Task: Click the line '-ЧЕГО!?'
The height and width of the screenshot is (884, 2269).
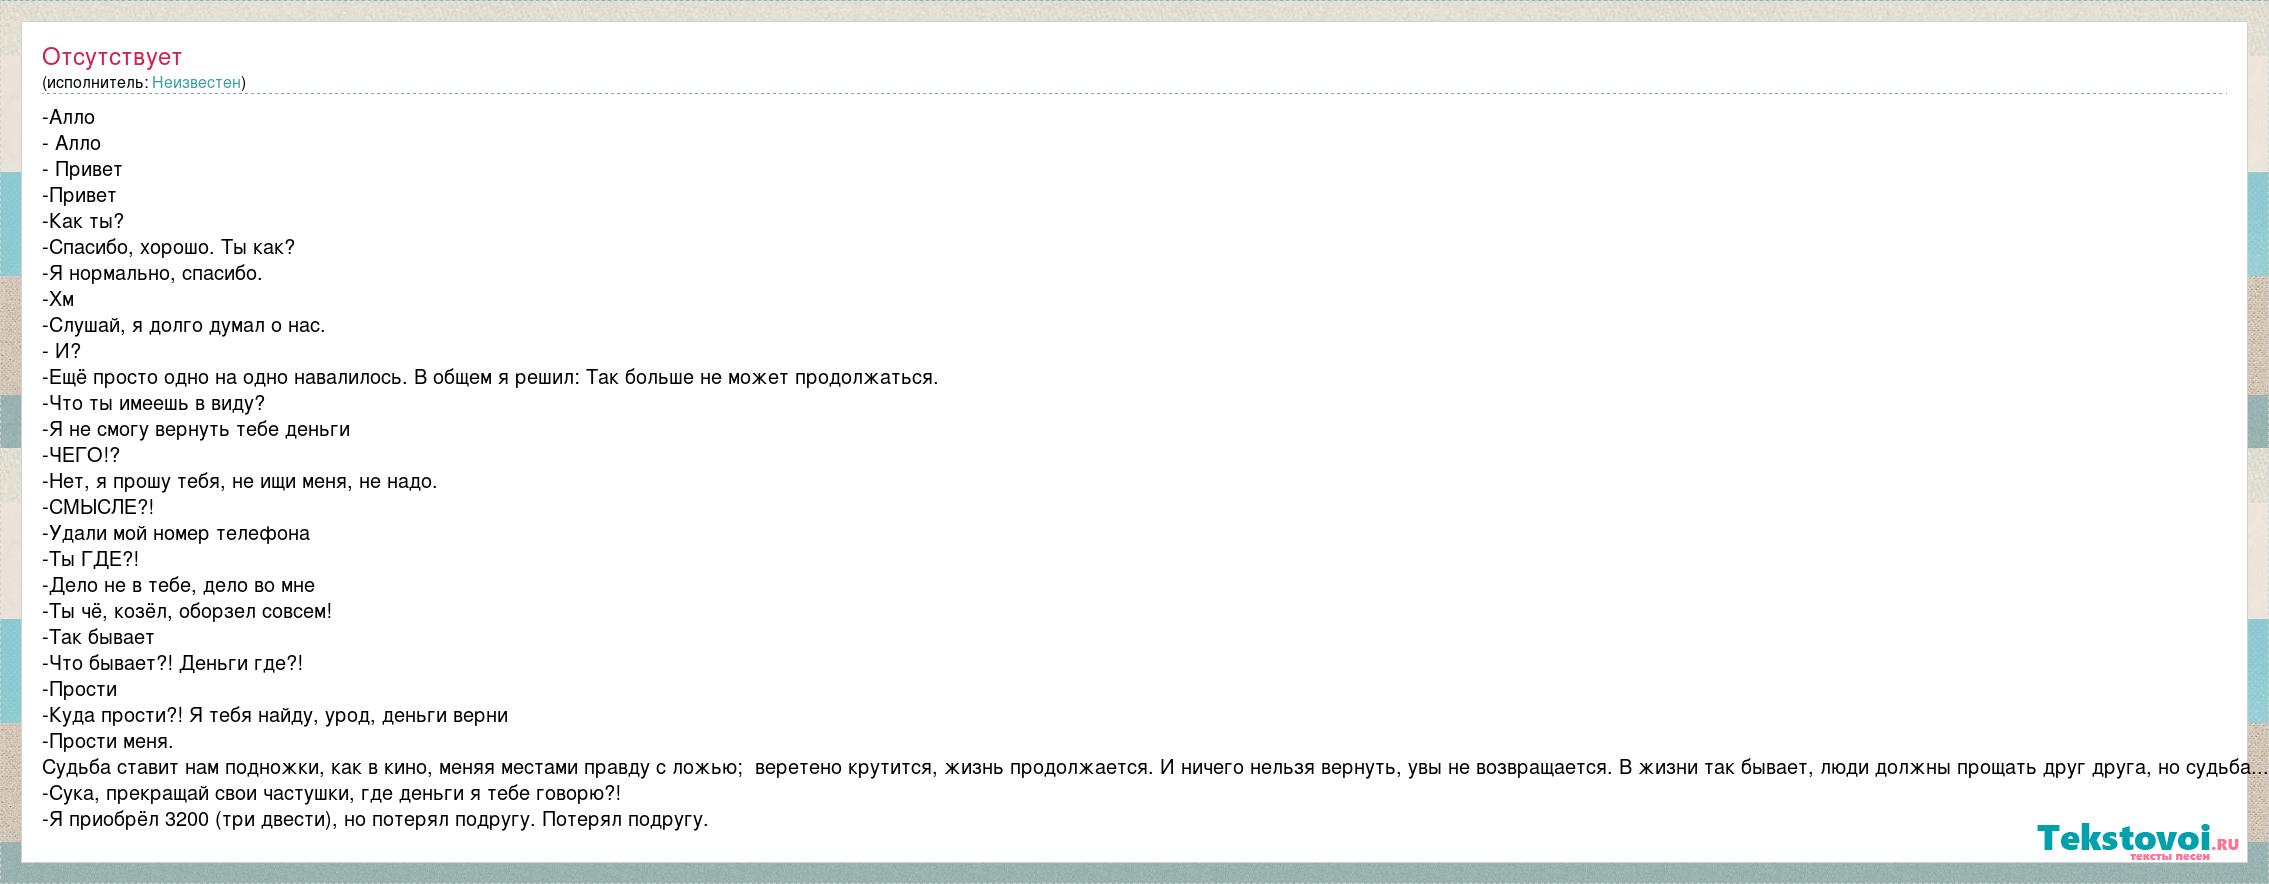Action: pyautogui.click(x=81, y=455)
